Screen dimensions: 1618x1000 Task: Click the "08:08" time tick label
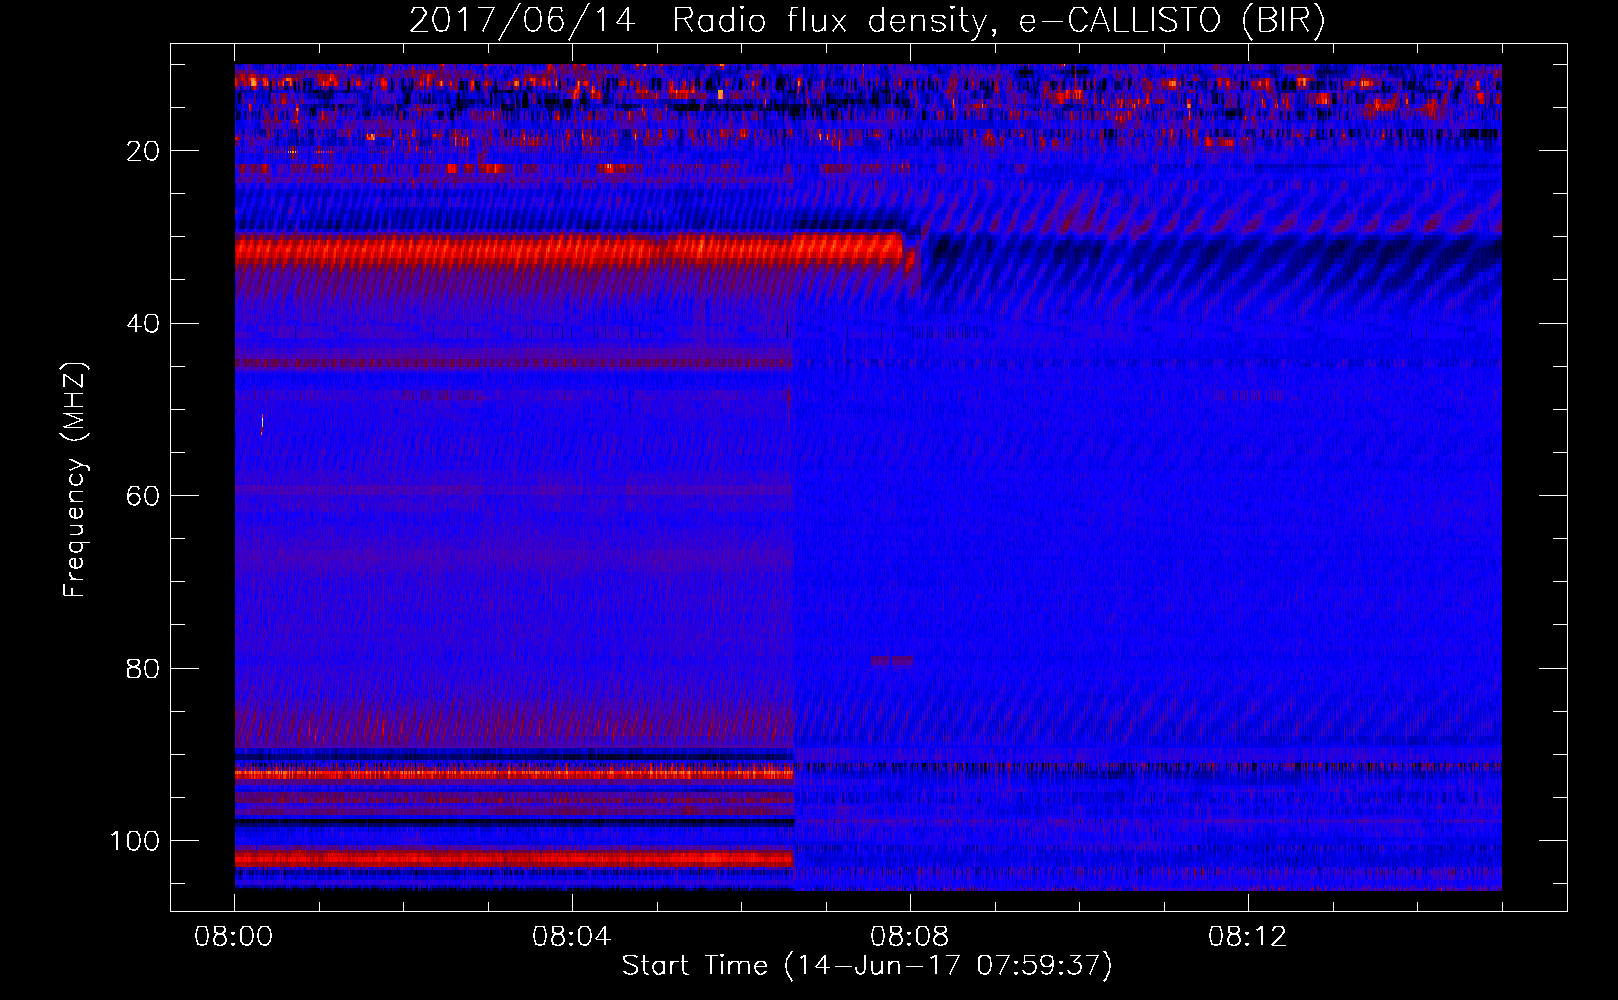(910, 937)
